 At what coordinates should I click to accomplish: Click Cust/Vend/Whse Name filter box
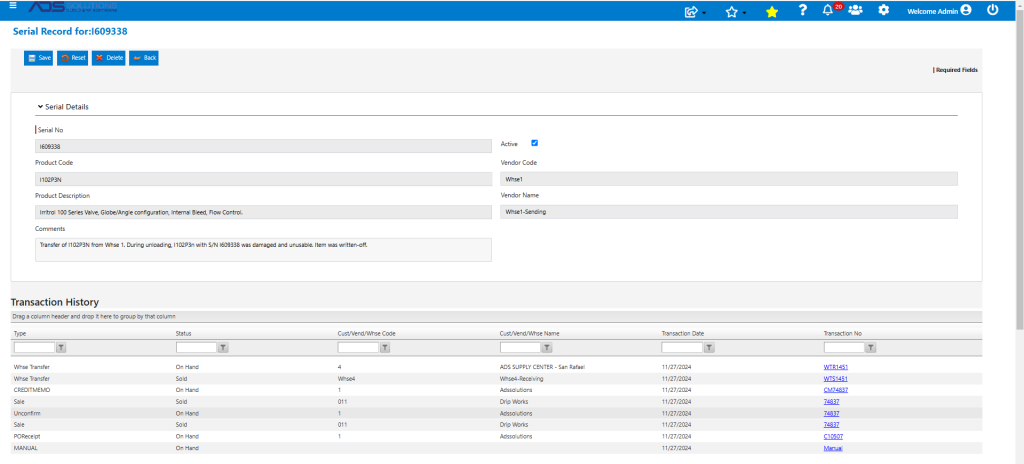pyautogui.click(x=520, y=348)
